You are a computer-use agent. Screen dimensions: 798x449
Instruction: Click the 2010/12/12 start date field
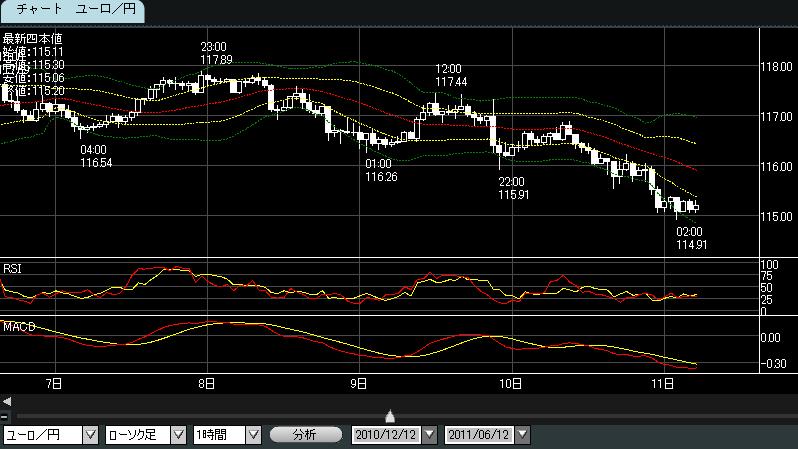point(386,435)
